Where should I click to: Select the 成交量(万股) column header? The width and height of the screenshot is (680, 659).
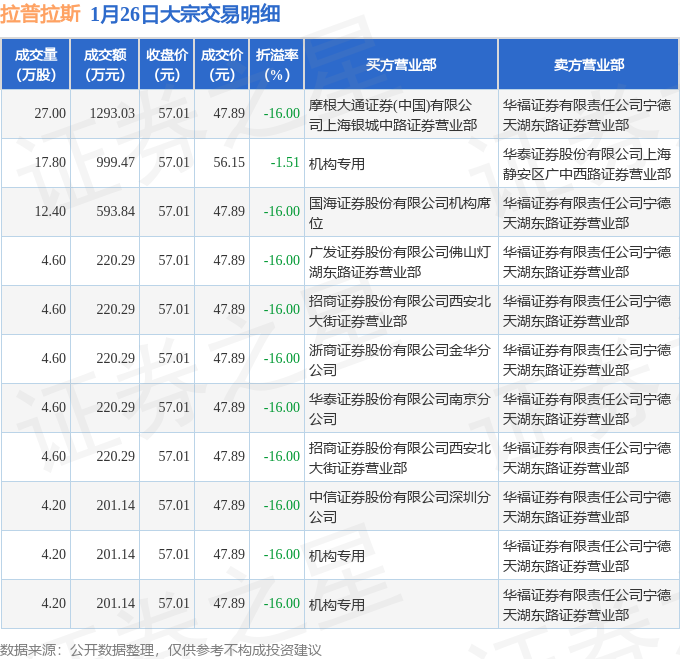coord(36,64)
